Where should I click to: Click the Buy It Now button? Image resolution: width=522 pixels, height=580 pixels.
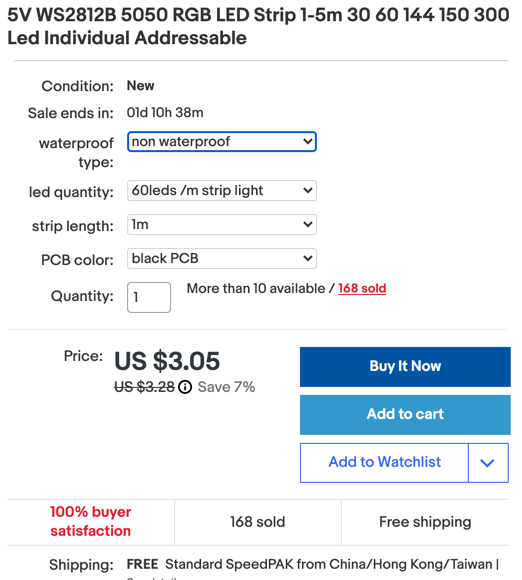click(x=405, y=367)
